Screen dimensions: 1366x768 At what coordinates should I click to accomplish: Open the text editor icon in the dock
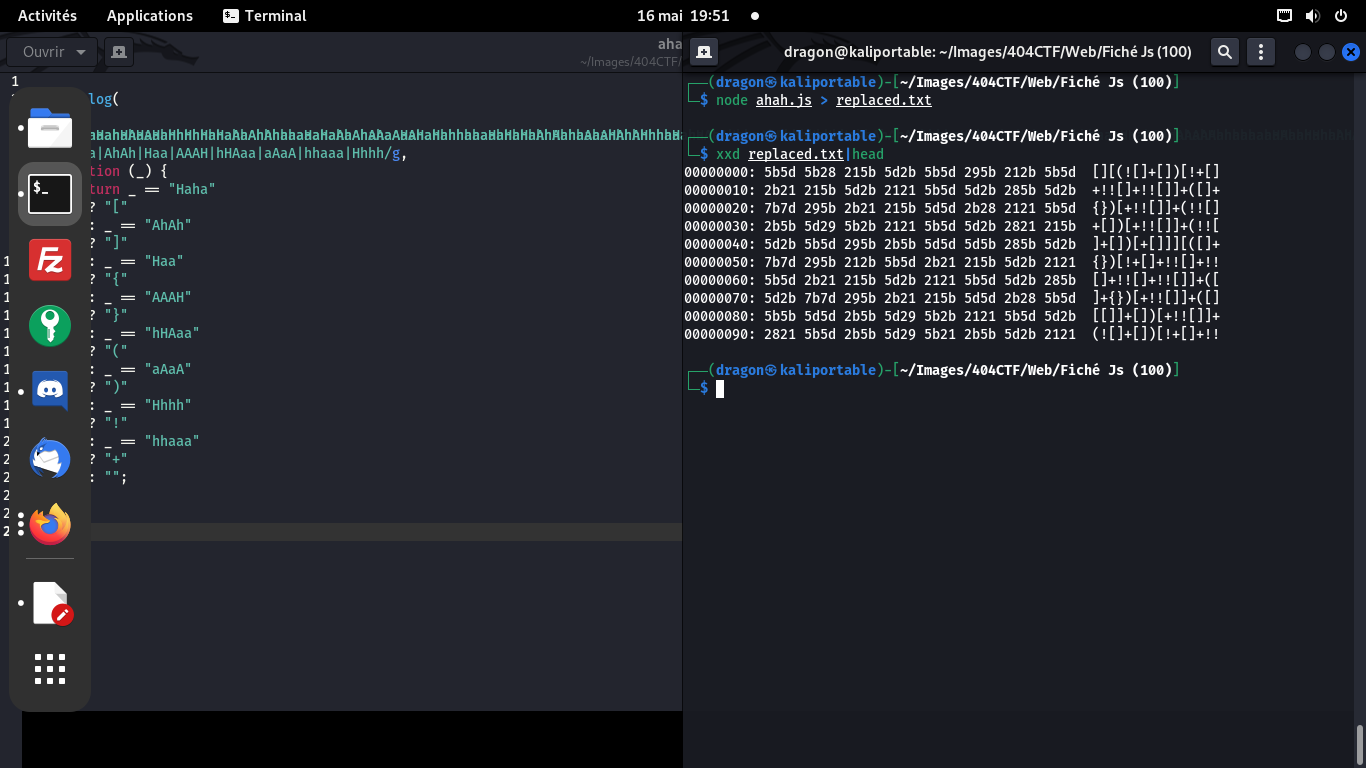tap(50, 603)
